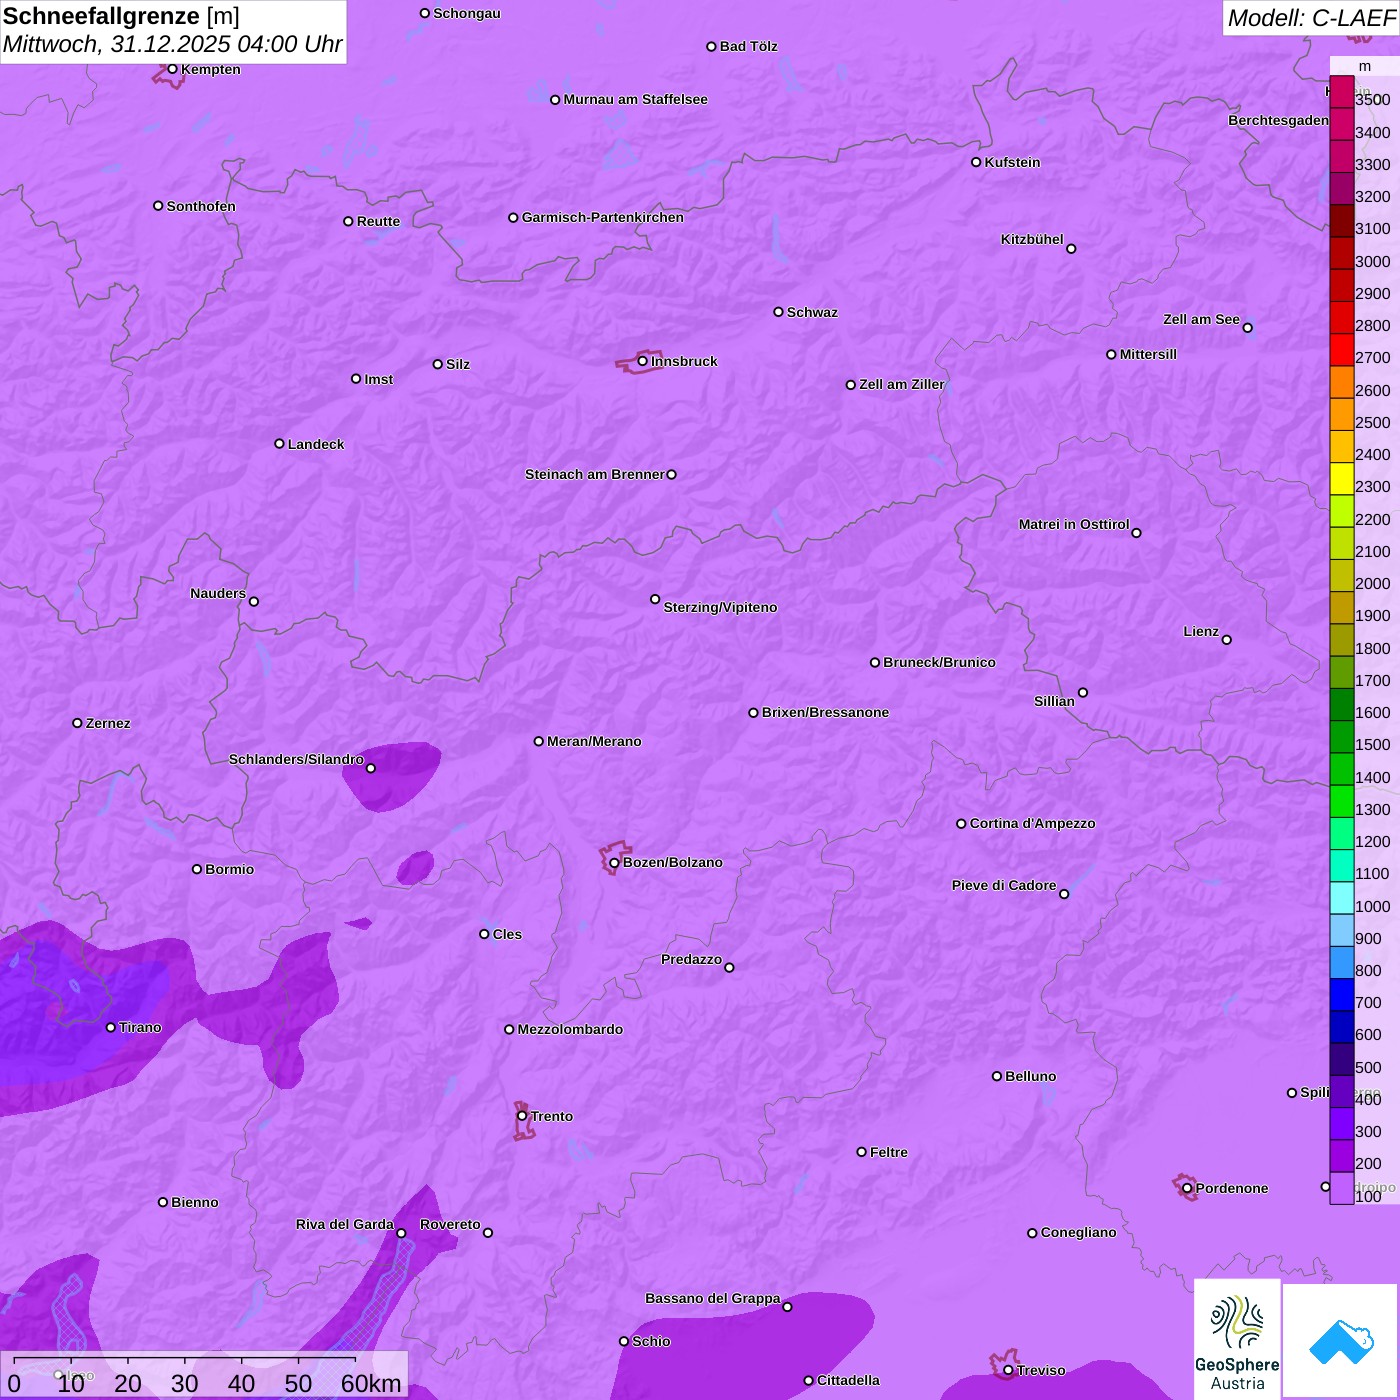This screenshot has width=1400, height=1400.
Task: Click the Tirano location dot
Action: click(x=111, y=1027)
